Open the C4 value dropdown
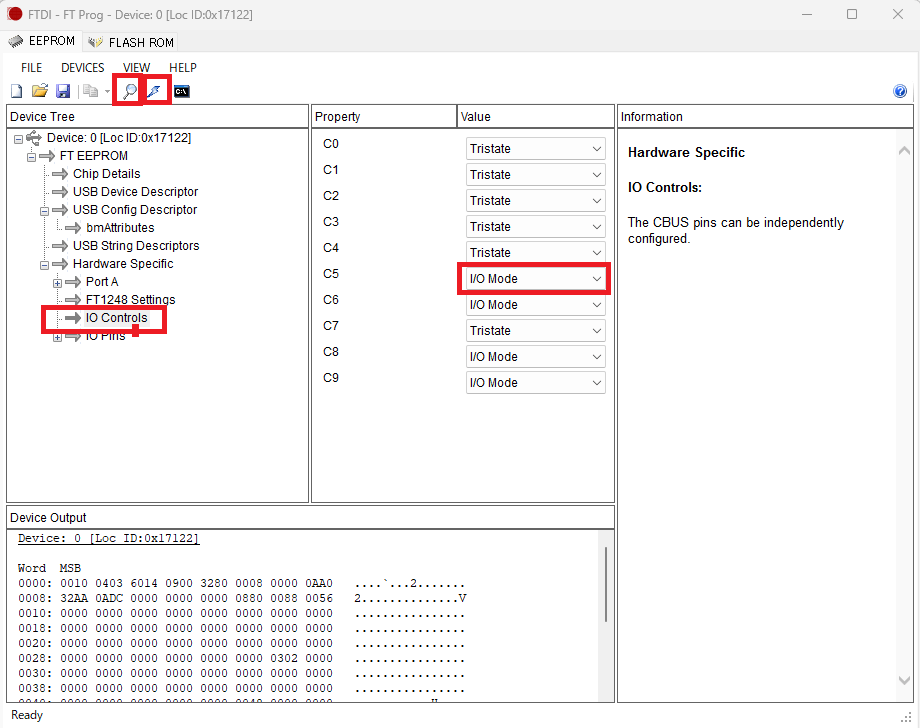This screenshot has height=728, width=920. point(536,252)
